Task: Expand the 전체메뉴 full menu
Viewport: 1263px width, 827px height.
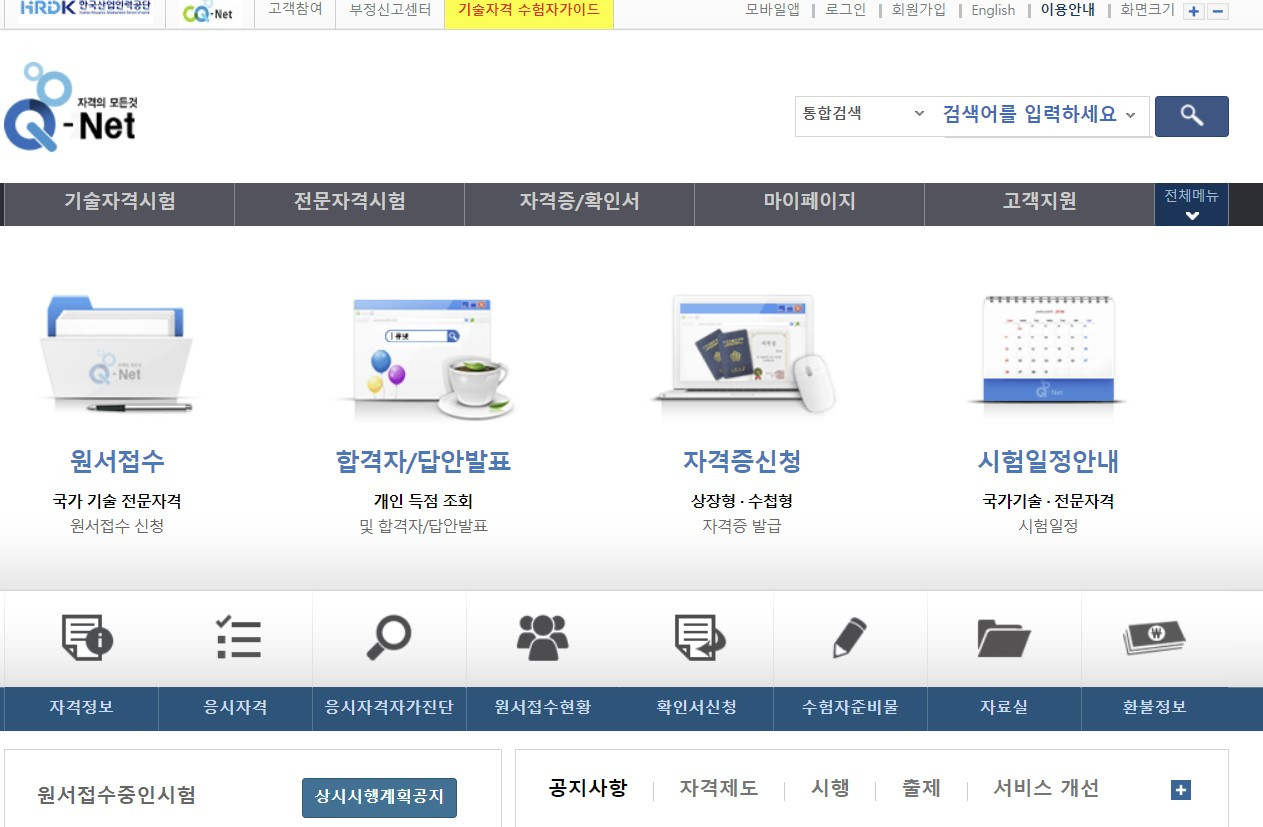Action: [1191, 204]
